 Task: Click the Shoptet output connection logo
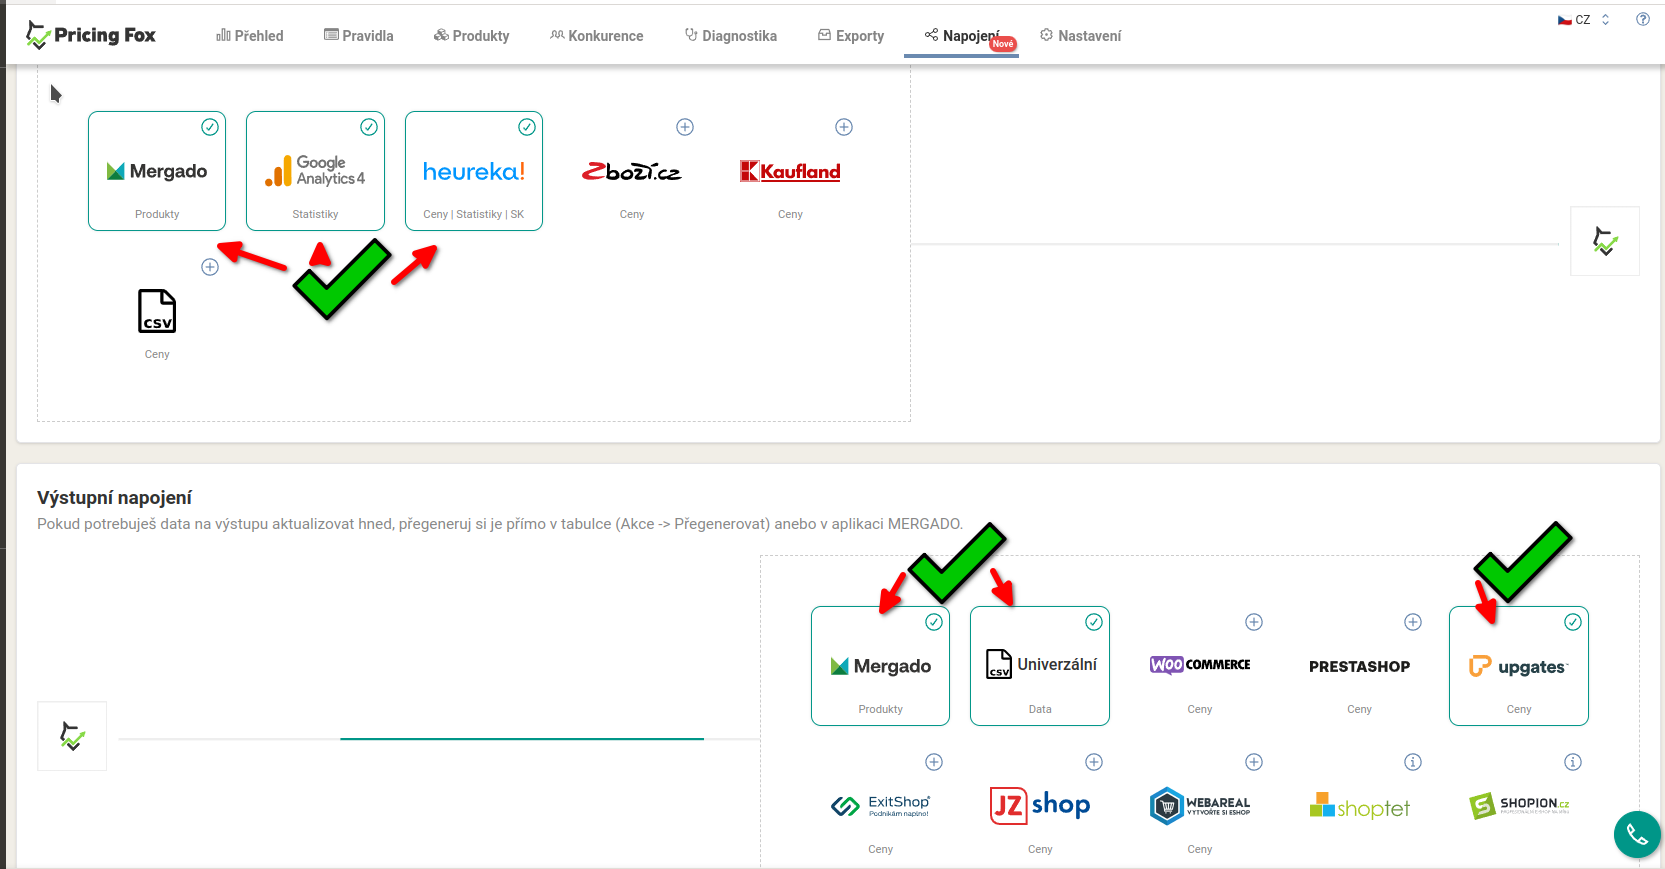1359,806
